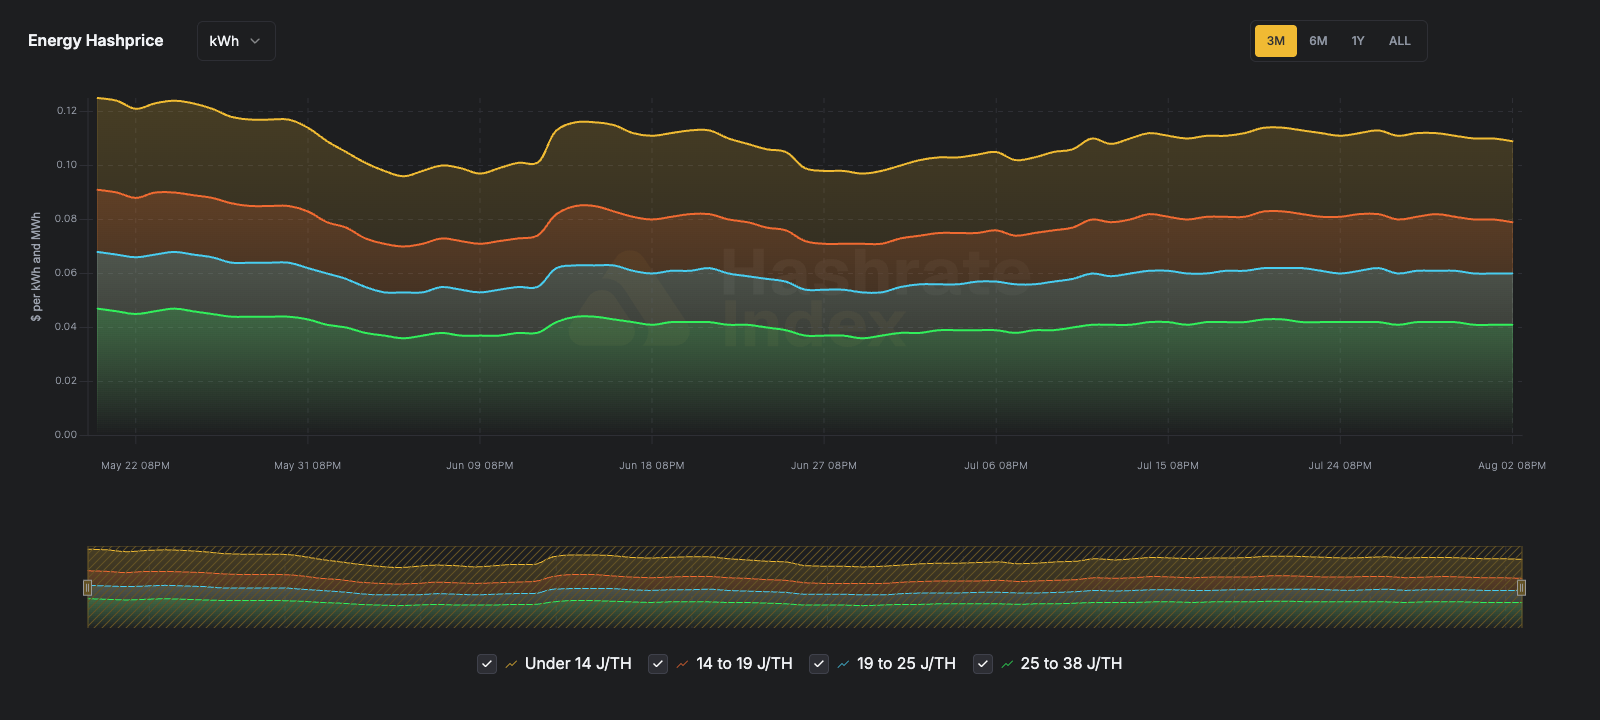Image resolution: width=1600 pixels, height=720 pixels.
Task: Click the Energy Hashprice chart title
Action: [x=96, y=41]
